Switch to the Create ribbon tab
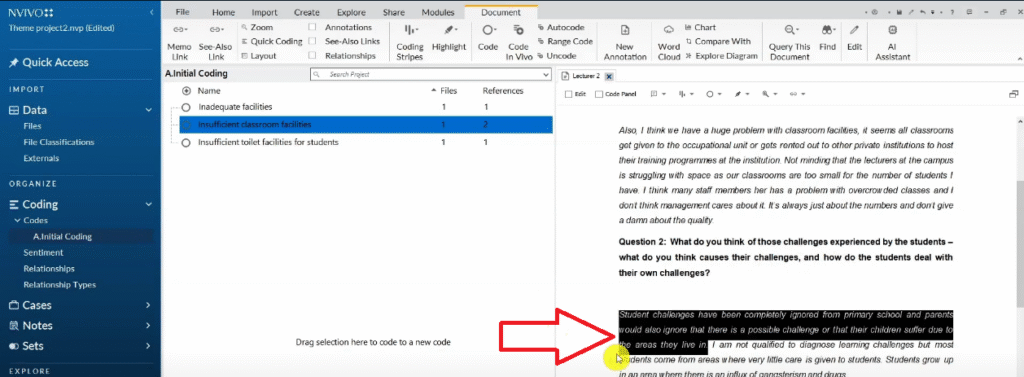Image resolution: width=1024 pixels, height=377 pixels. (x=307, y=12)
